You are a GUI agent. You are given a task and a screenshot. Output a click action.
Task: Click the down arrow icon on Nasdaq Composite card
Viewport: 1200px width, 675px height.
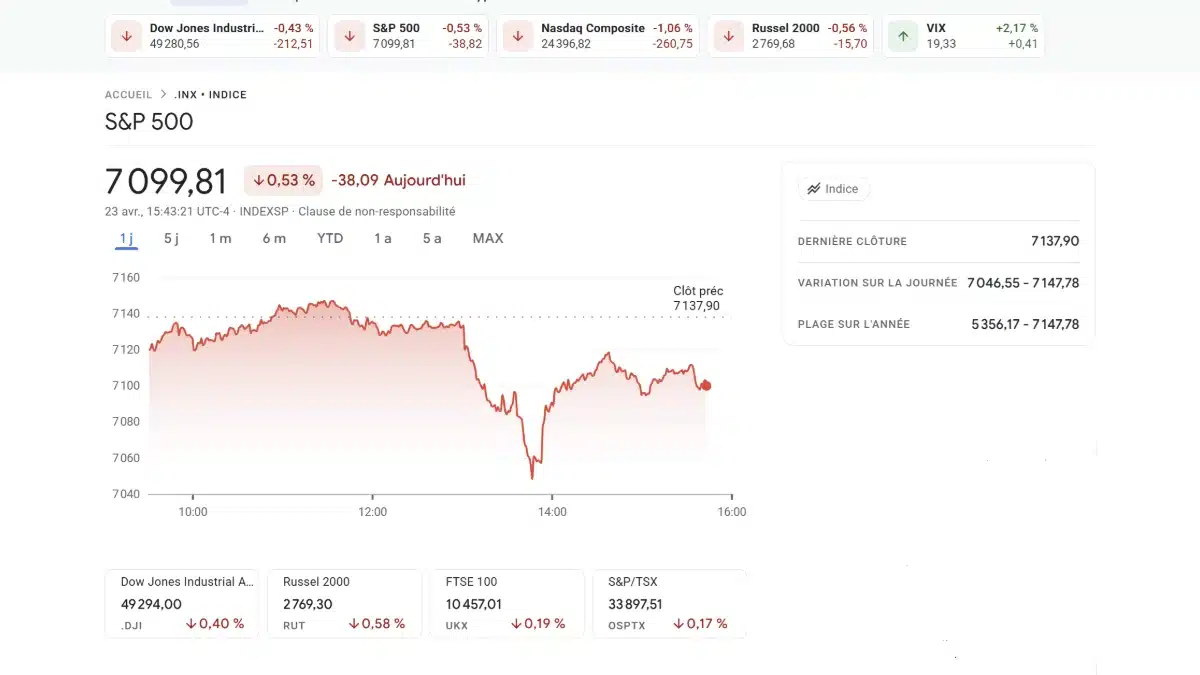(x=518, y=36)
